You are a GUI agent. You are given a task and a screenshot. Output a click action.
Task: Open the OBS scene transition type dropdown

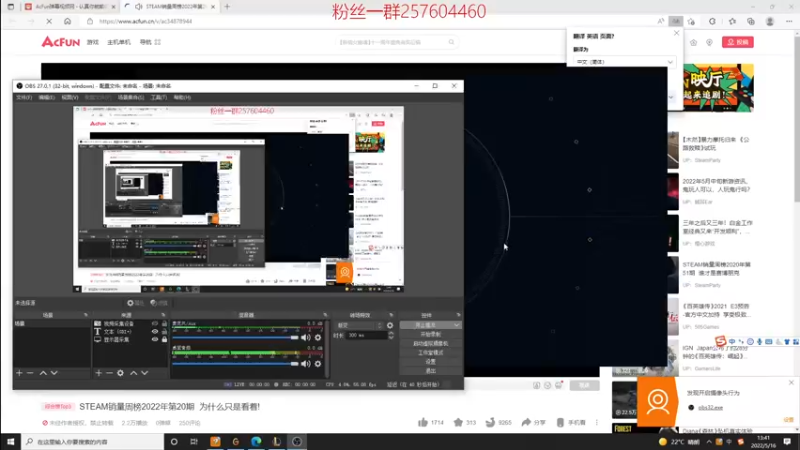coord(359,325)
